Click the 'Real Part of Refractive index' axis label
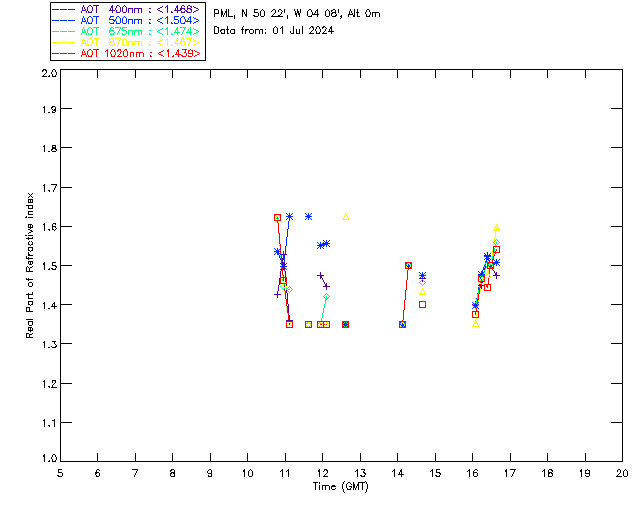 click(30, 265)
